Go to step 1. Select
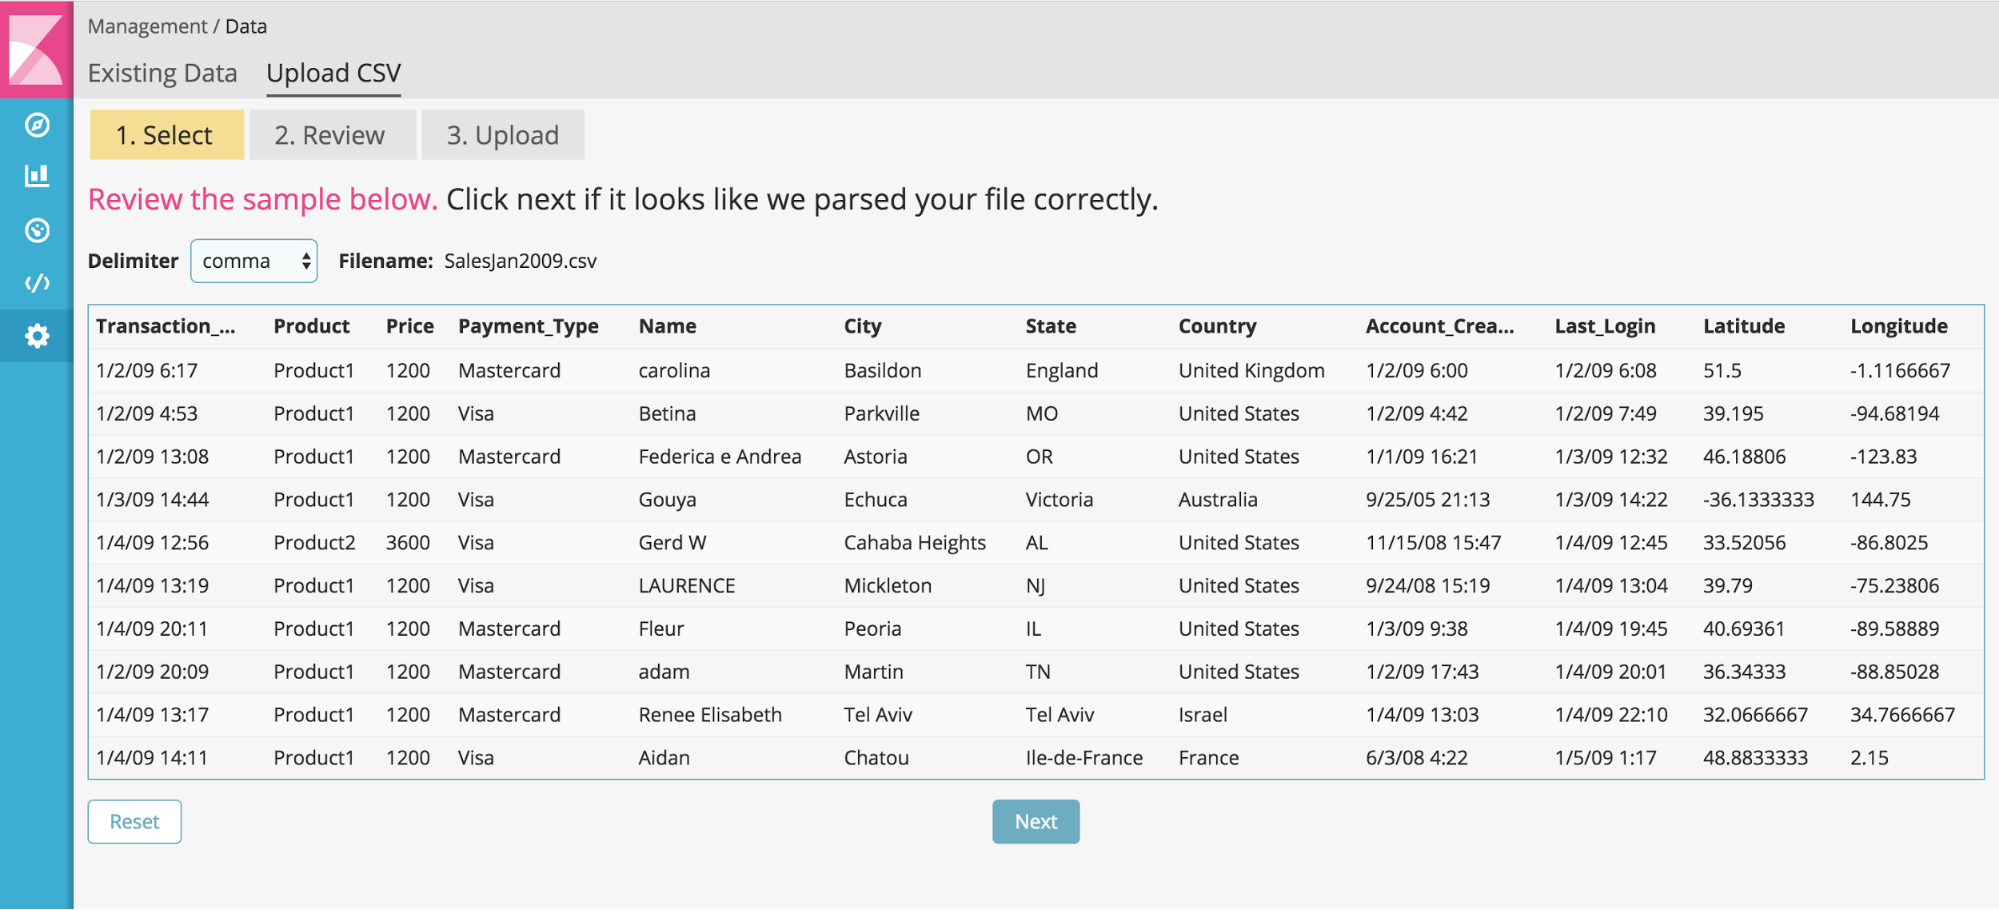 (166, 135)
